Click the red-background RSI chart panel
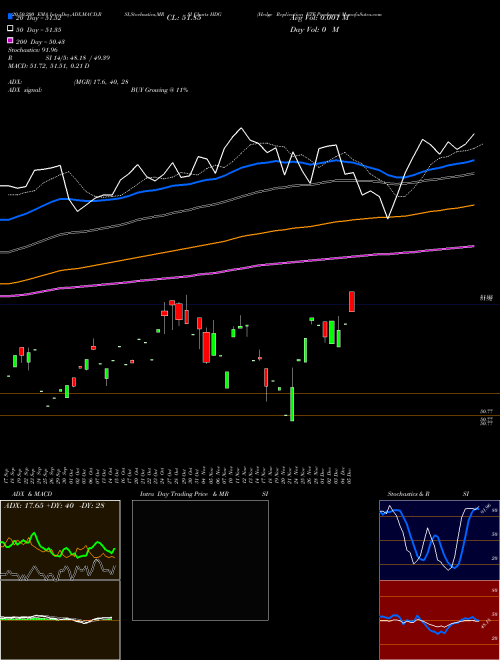 [439, 620]
